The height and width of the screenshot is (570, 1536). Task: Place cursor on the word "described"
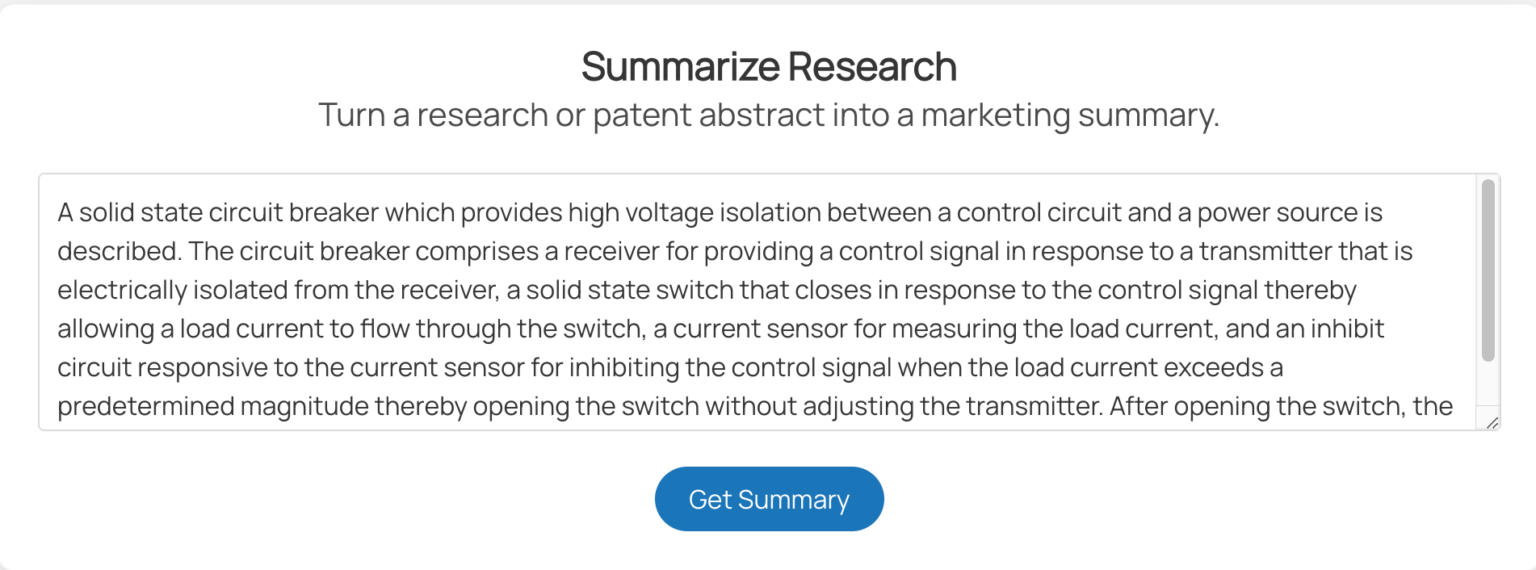116,251
